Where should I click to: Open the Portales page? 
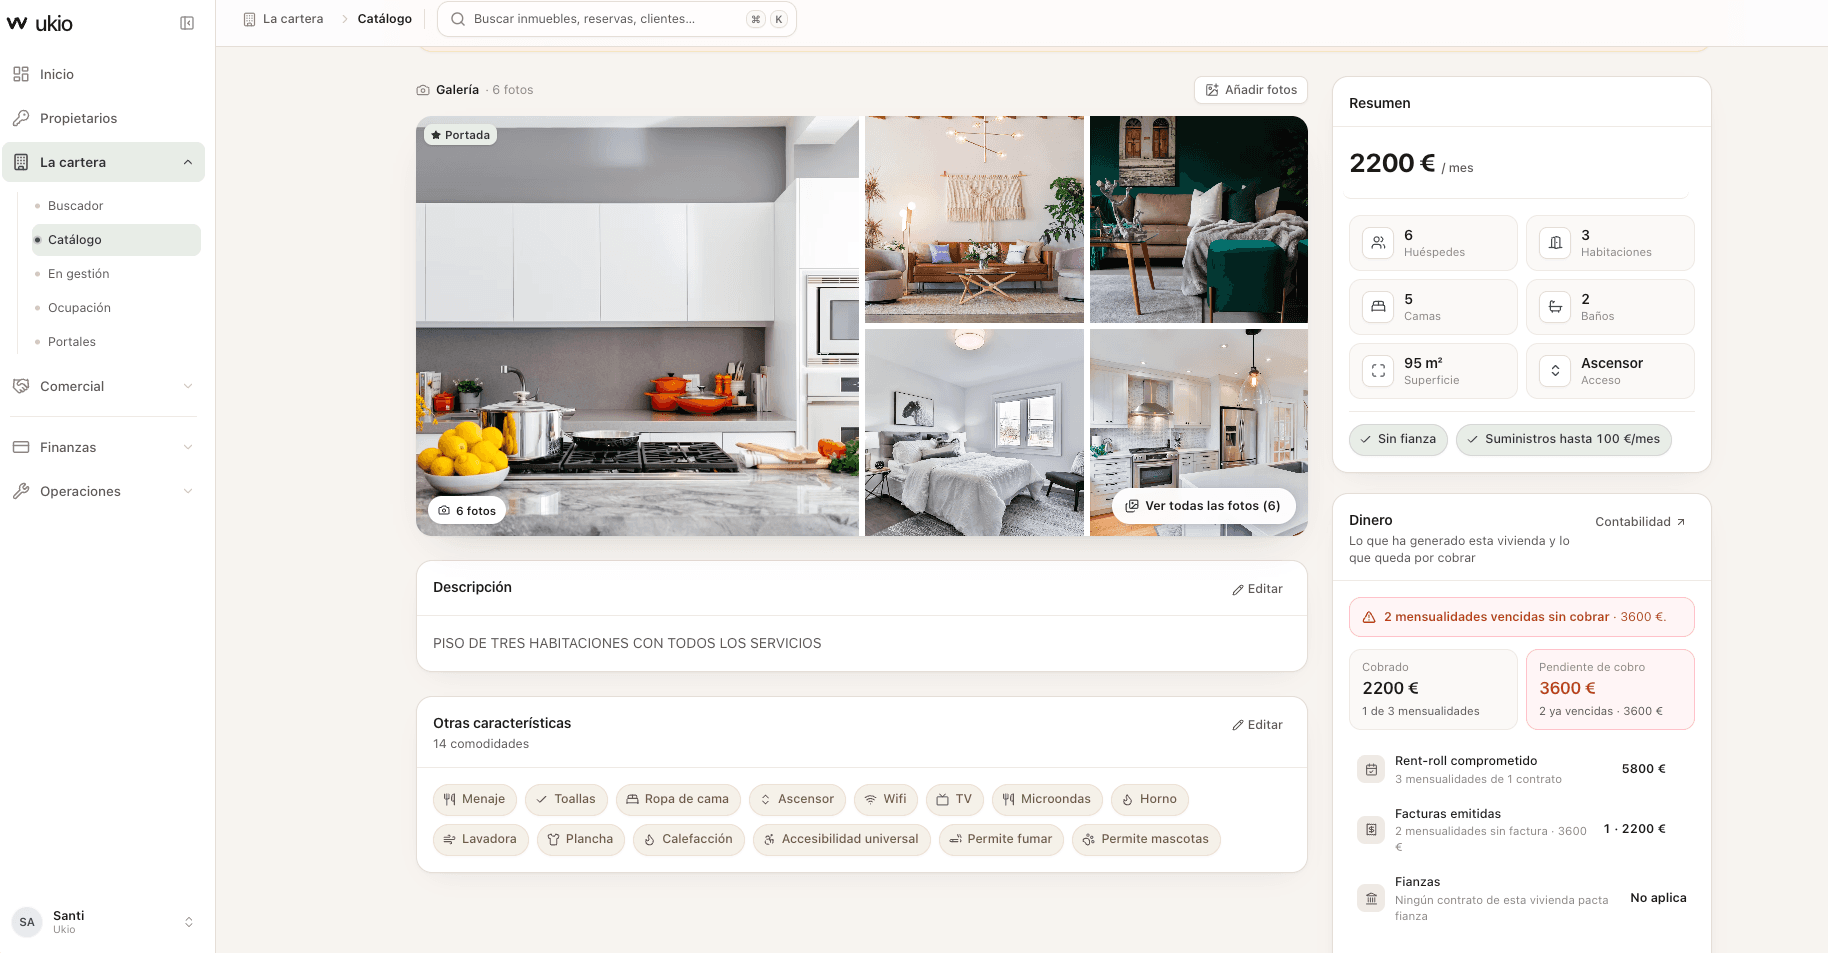click(x=116, y=342)
